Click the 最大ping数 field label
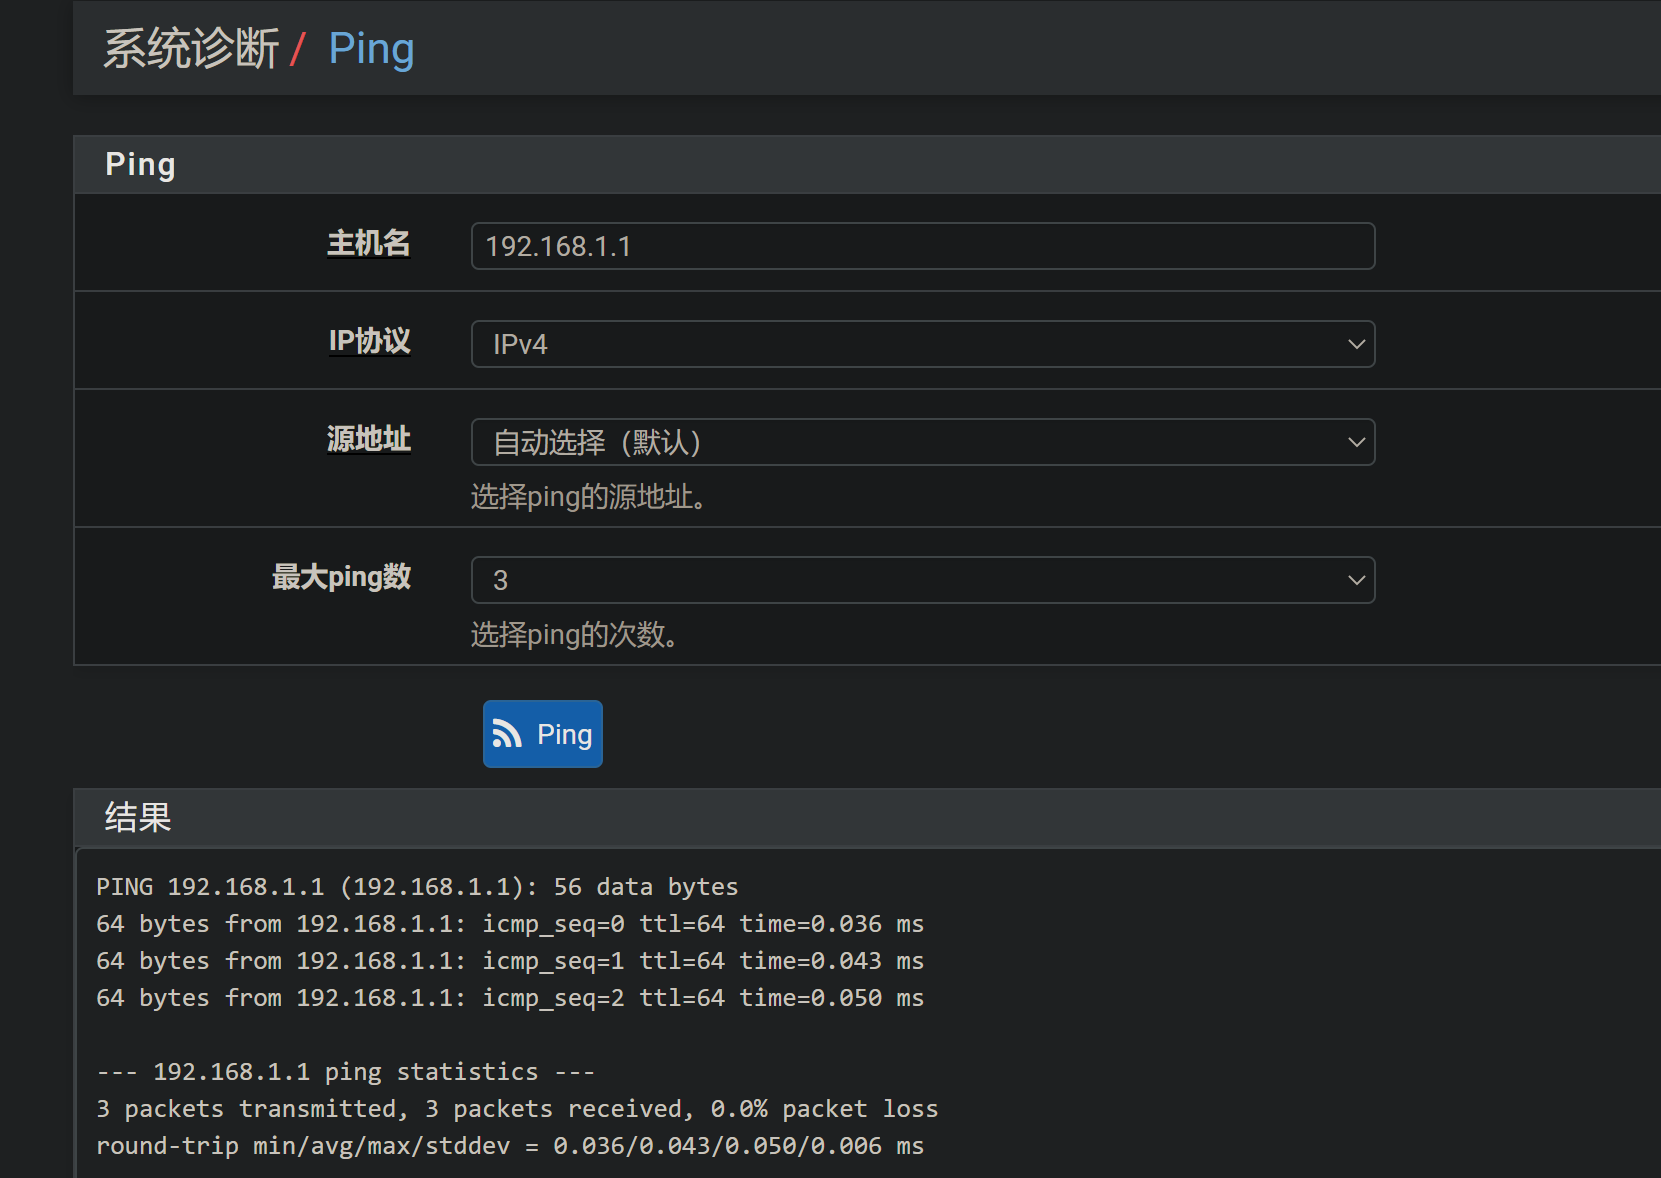The image size is (1661, 1178). (341, 577)
